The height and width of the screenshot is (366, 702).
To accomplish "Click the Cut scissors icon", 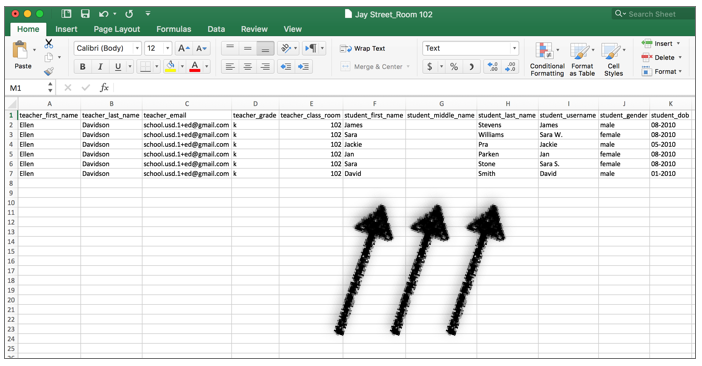I will [x=49, y=43].
